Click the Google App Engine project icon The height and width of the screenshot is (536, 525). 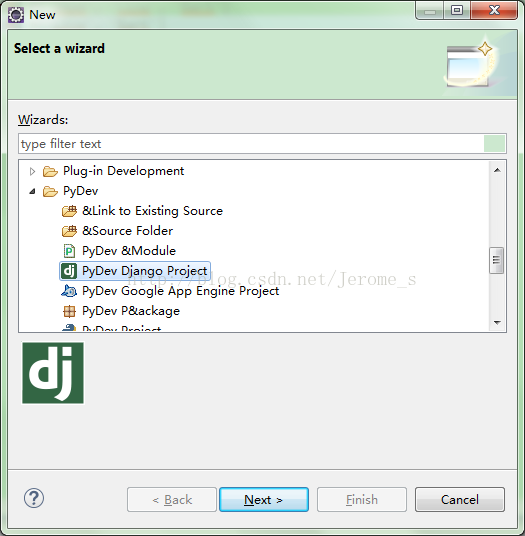coord(69,291)
